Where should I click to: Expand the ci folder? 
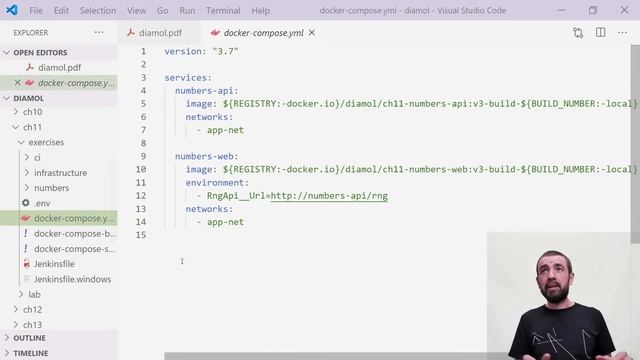(x=37, y=158)
